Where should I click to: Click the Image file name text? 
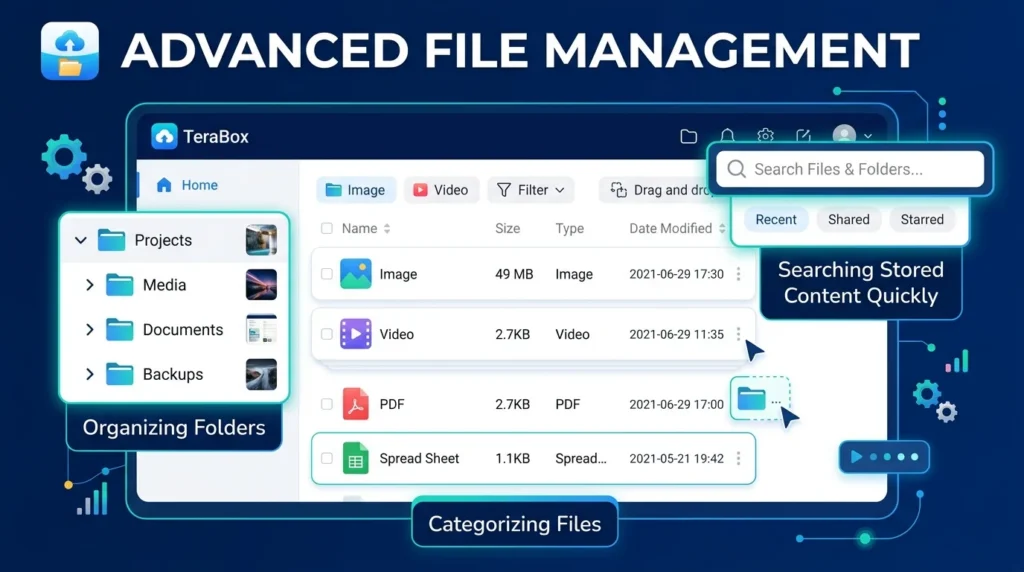pos(398,274)
